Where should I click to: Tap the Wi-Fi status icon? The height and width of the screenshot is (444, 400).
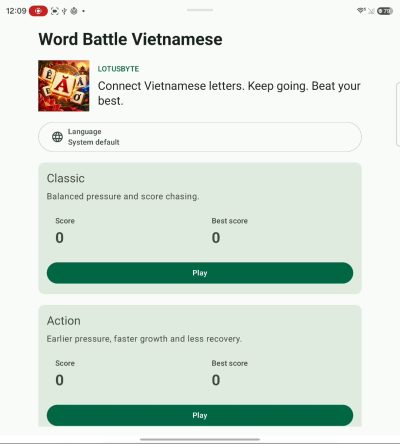tap(361, 11)
